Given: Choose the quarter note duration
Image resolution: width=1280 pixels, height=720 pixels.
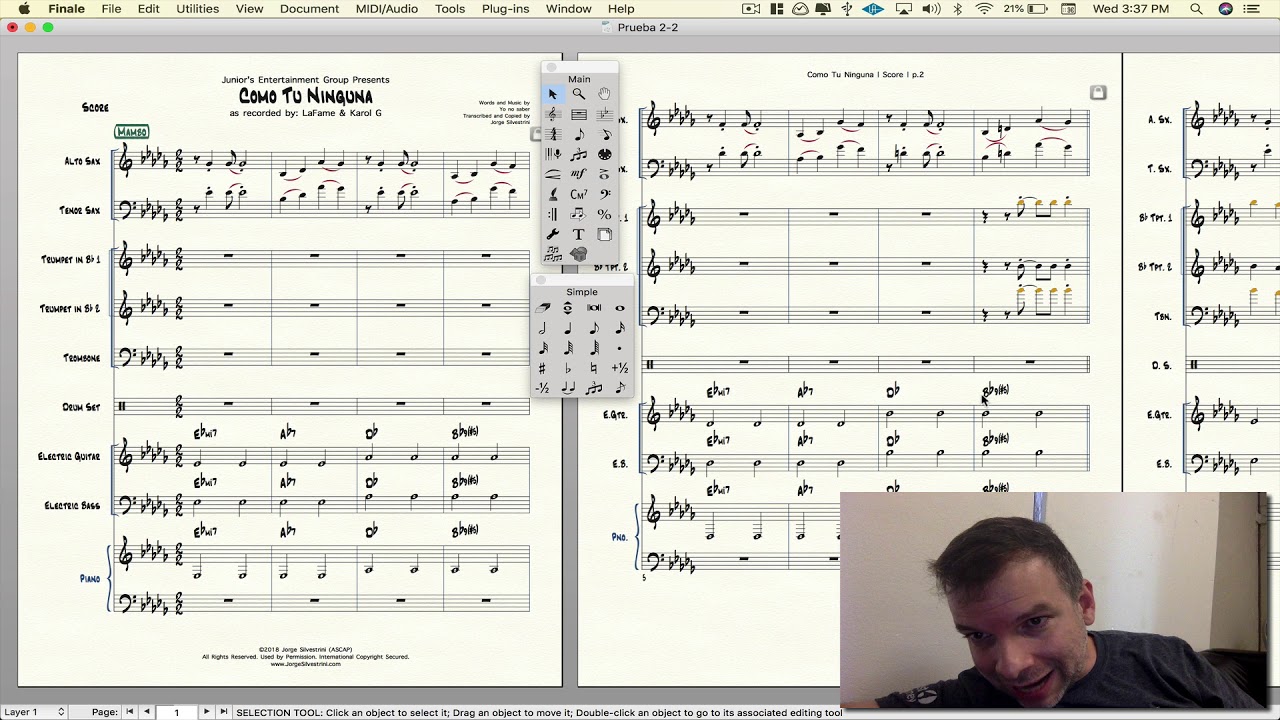Looking at the screenshot, I should [x=568, y=328].
